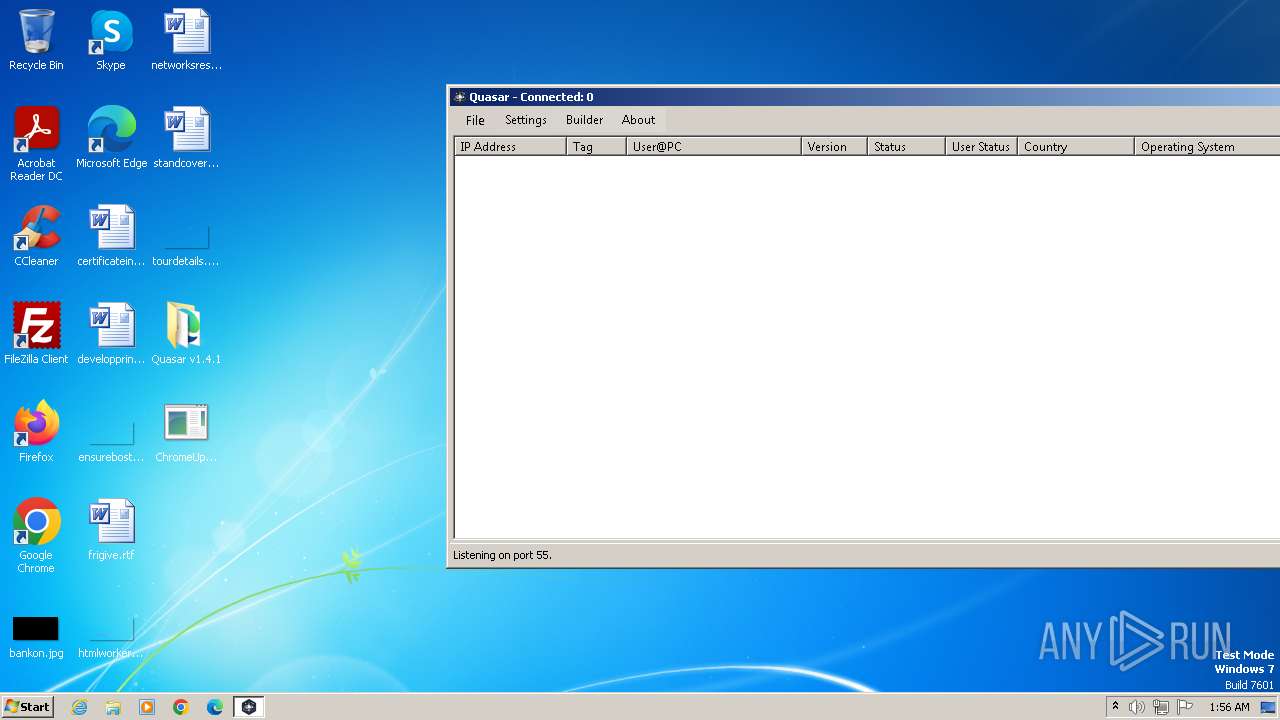This screenshot has height=720, width=1280.
Task: Launch Edge from the taskbar
Action: [x=215, y=707]
